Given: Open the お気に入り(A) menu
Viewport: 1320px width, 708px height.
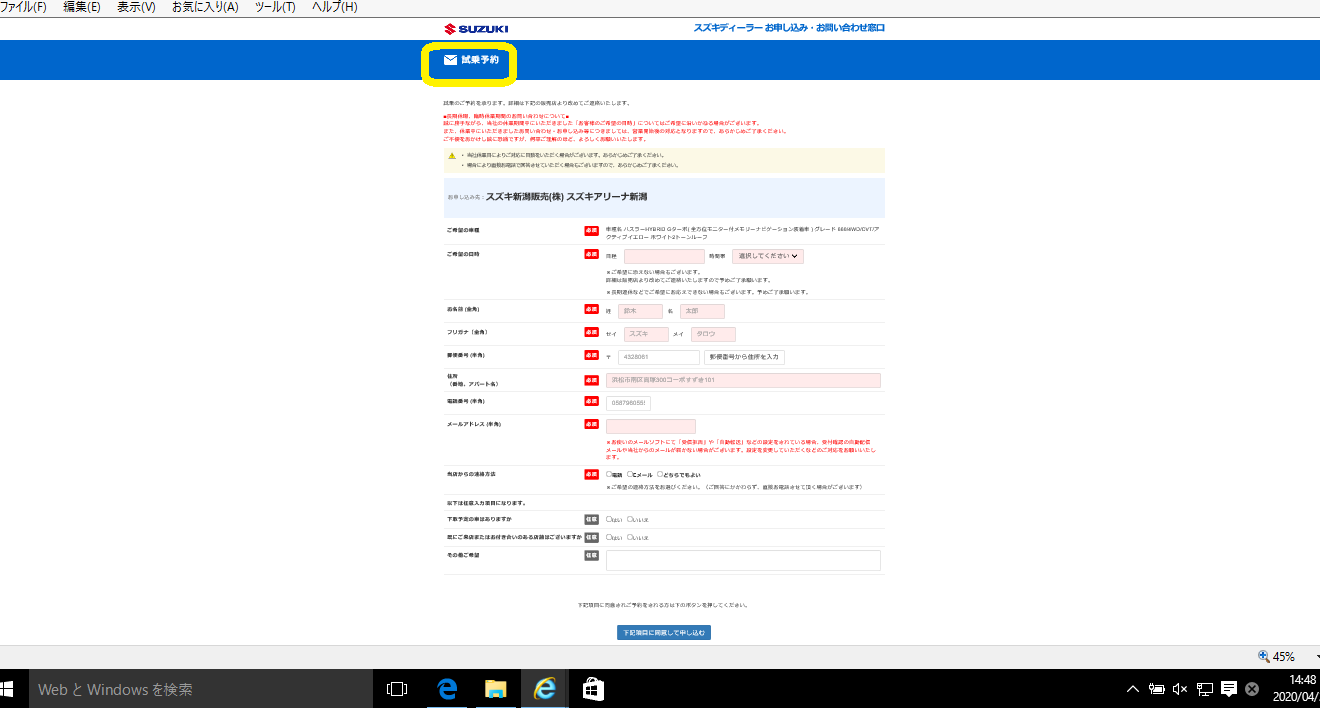Looking at the screenshot, I should (205, 7).
